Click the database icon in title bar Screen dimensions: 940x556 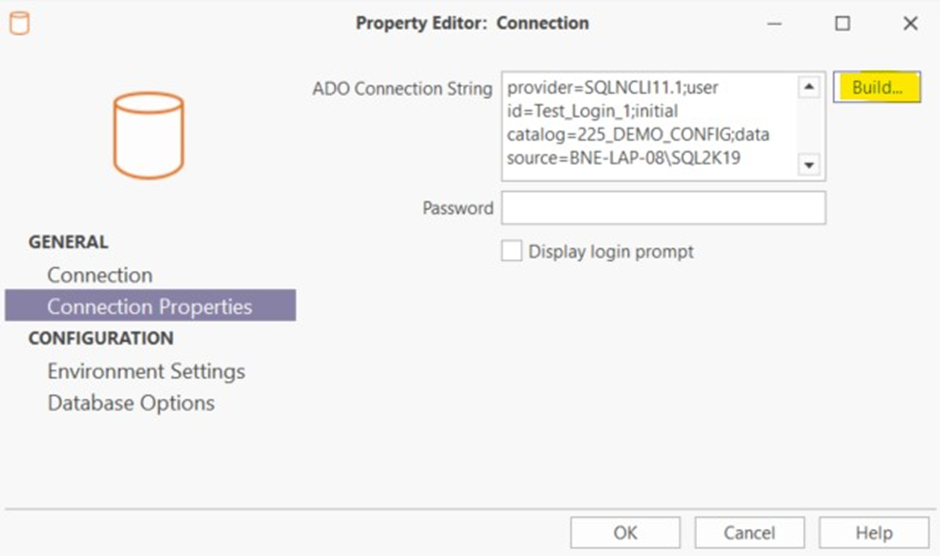tap(19, 23)
